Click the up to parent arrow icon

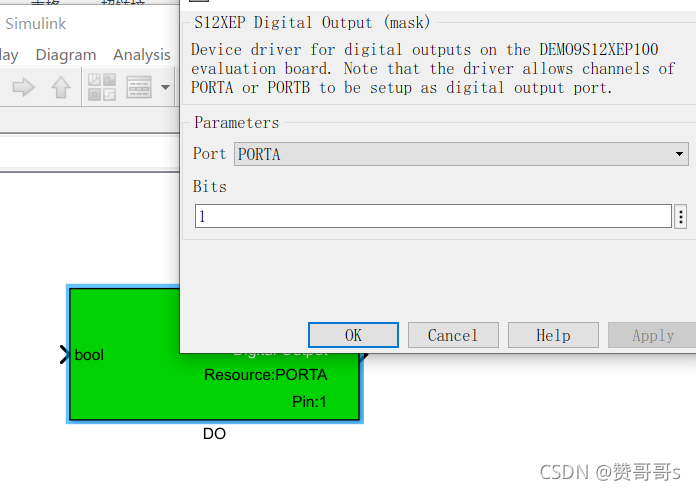tap(61, 87)
